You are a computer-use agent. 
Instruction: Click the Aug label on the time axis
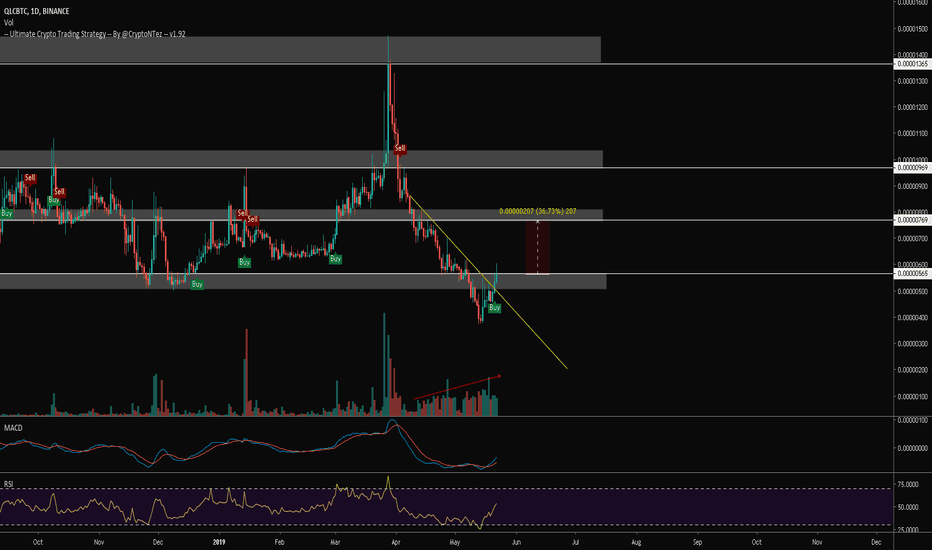(636, 542)
